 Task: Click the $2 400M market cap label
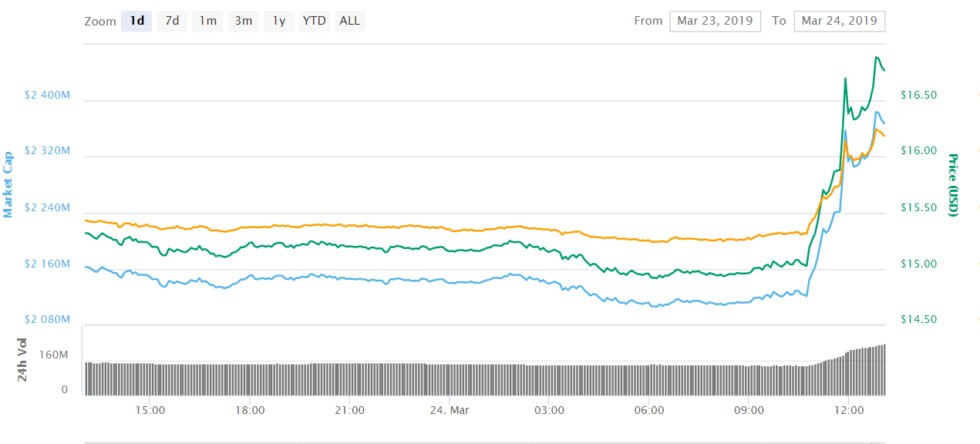(47, 96)
